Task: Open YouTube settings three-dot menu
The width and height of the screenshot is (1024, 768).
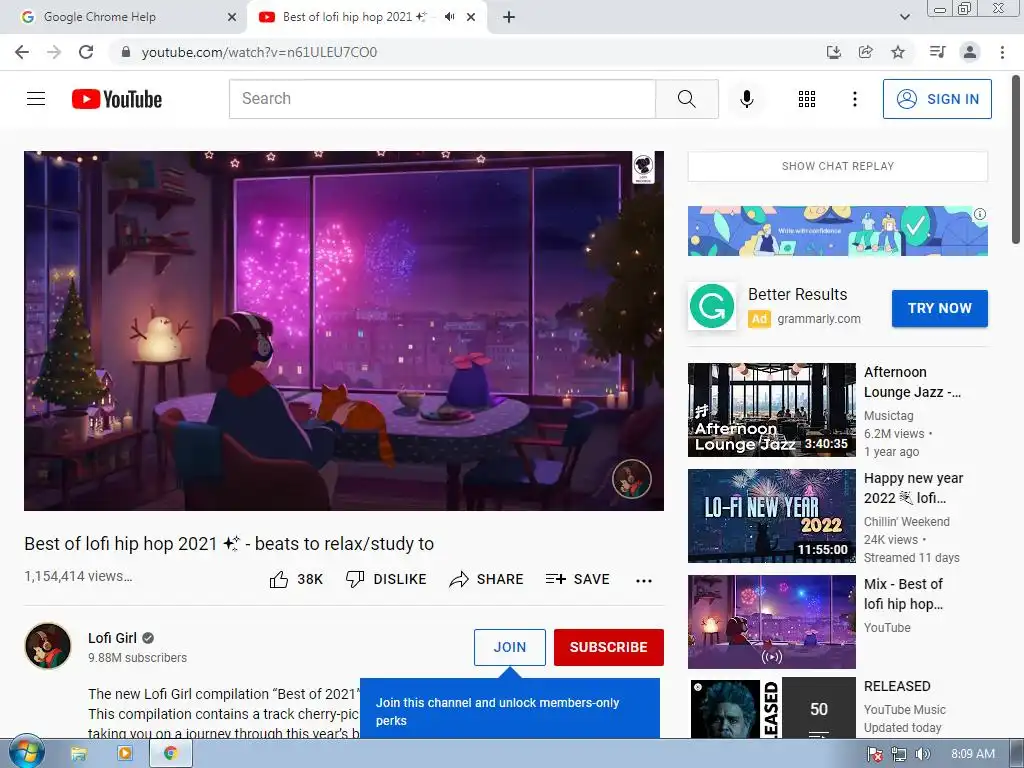Action: [854, 99]
